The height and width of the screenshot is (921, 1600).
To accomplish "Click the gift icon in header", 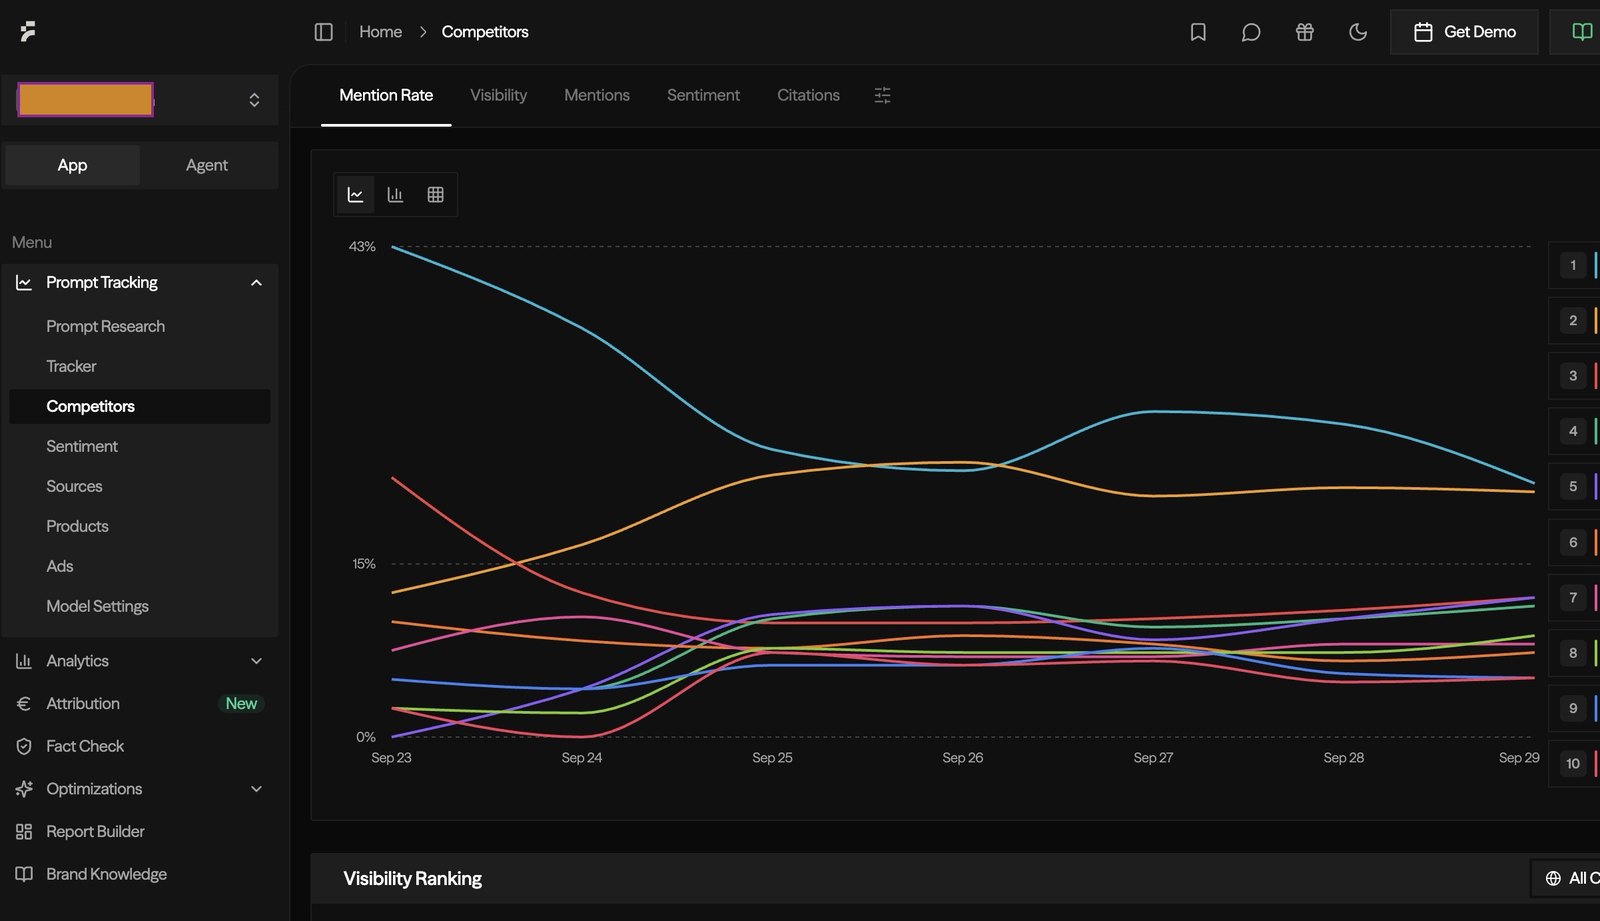I will tap(1304, 32).
